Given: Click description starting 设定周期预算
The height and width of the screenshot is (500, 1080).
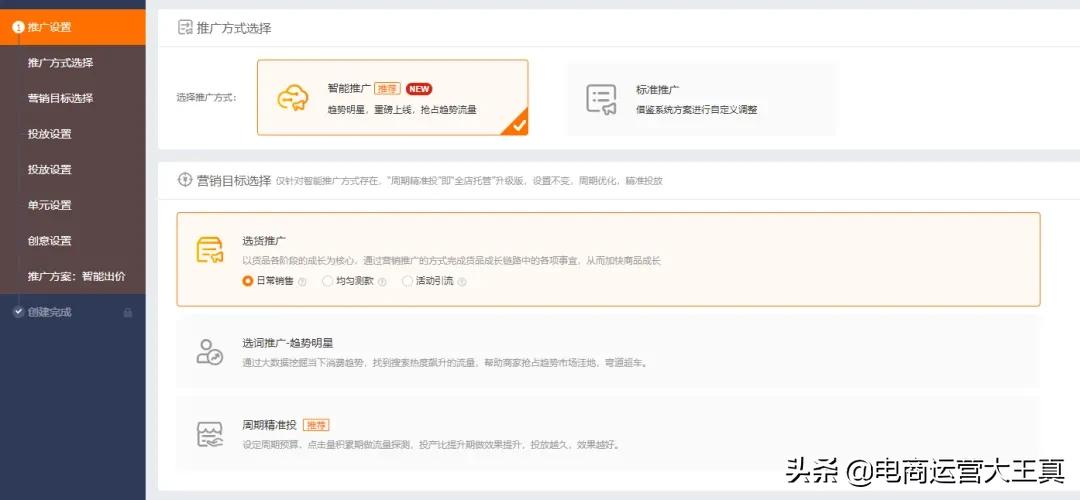Looking at the screenshot, I should pyautogui.click(x=431, y=445).
